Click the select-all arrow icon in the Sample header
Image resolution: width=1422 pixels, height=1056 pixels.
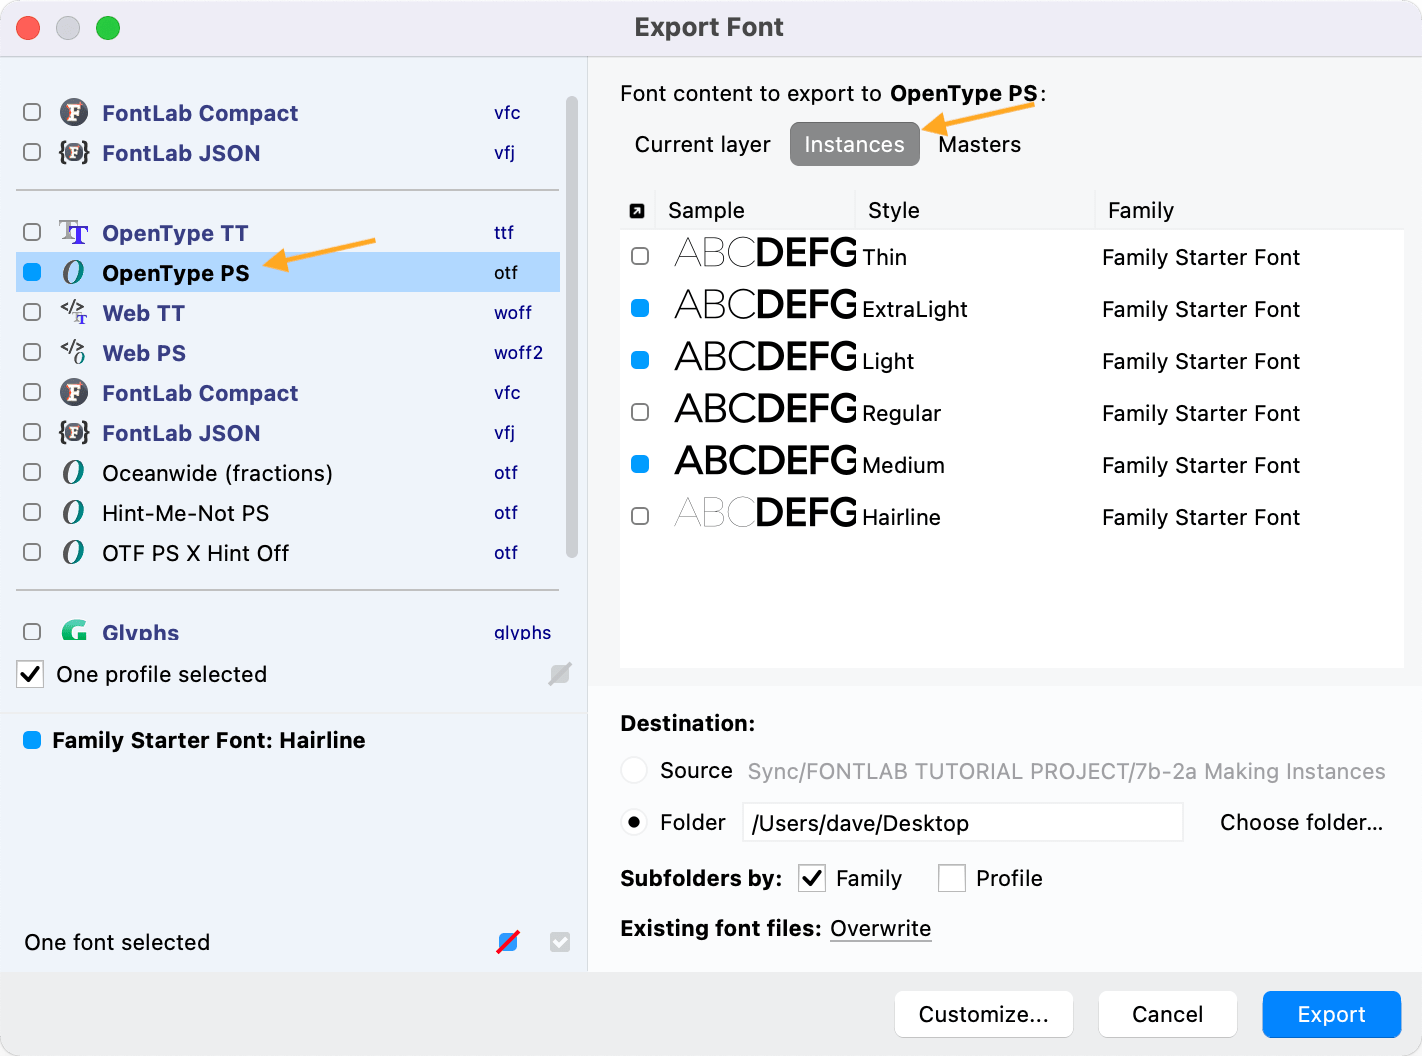(x=637, y=211)
